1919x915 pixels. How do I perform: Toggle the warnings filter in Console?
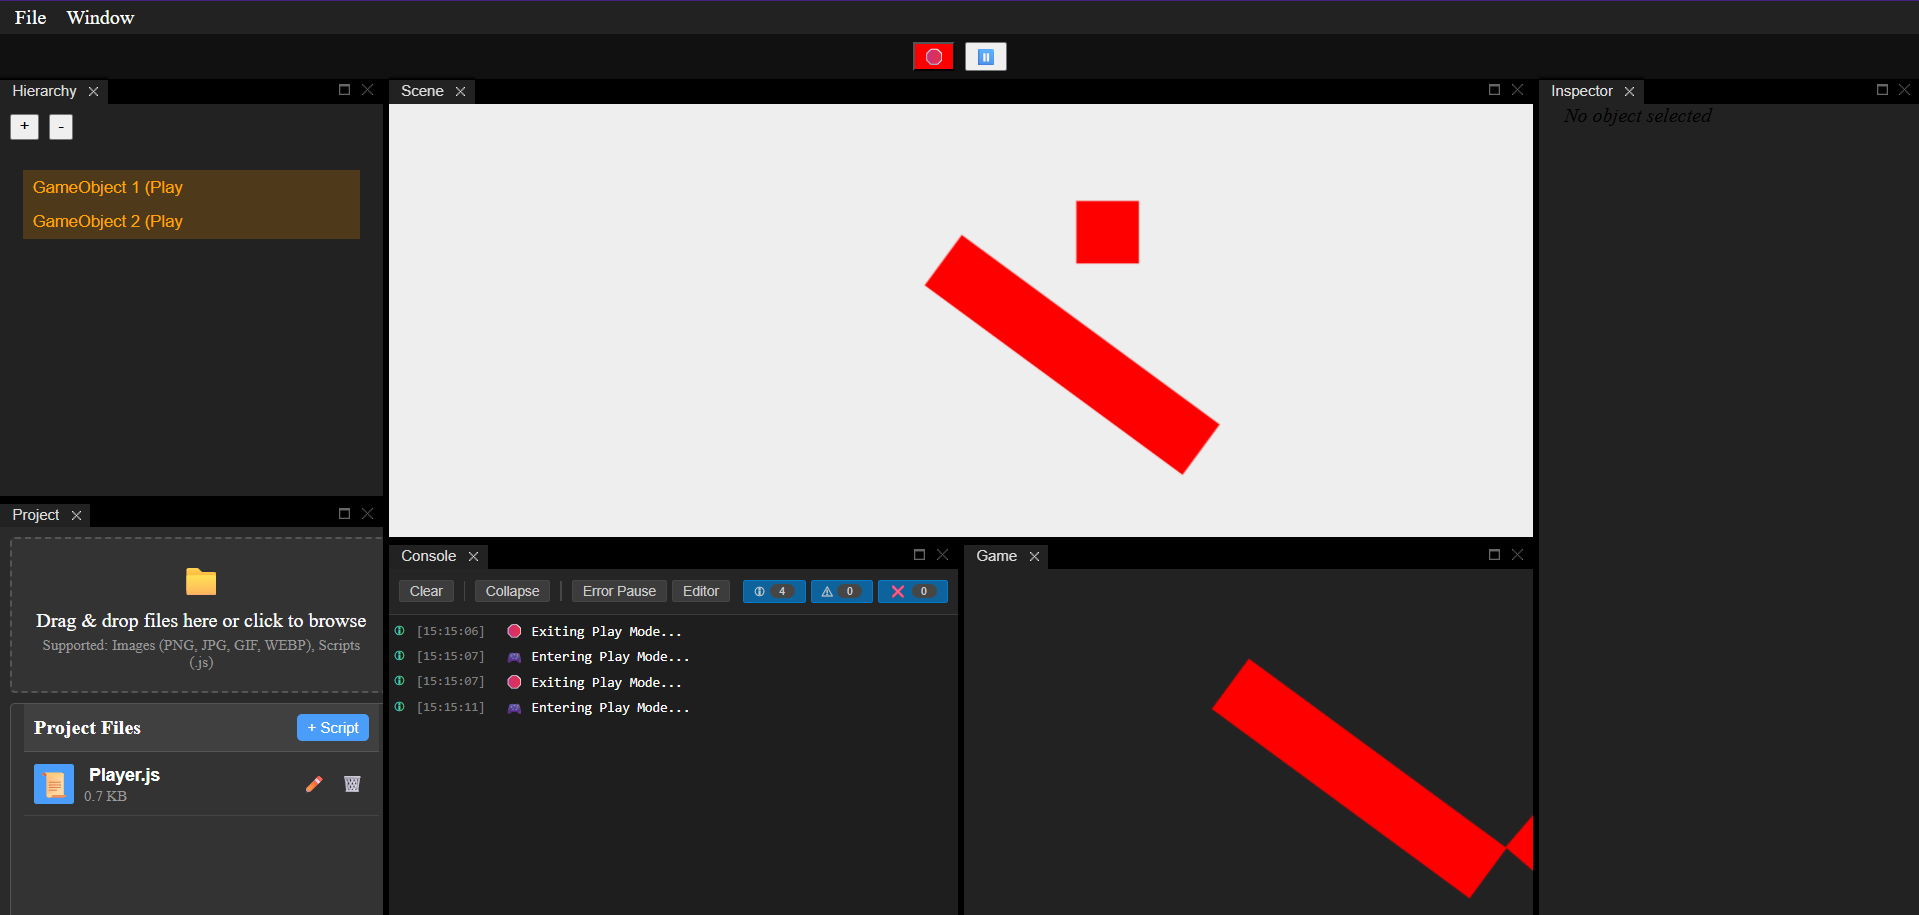click(x=841, y=591)
